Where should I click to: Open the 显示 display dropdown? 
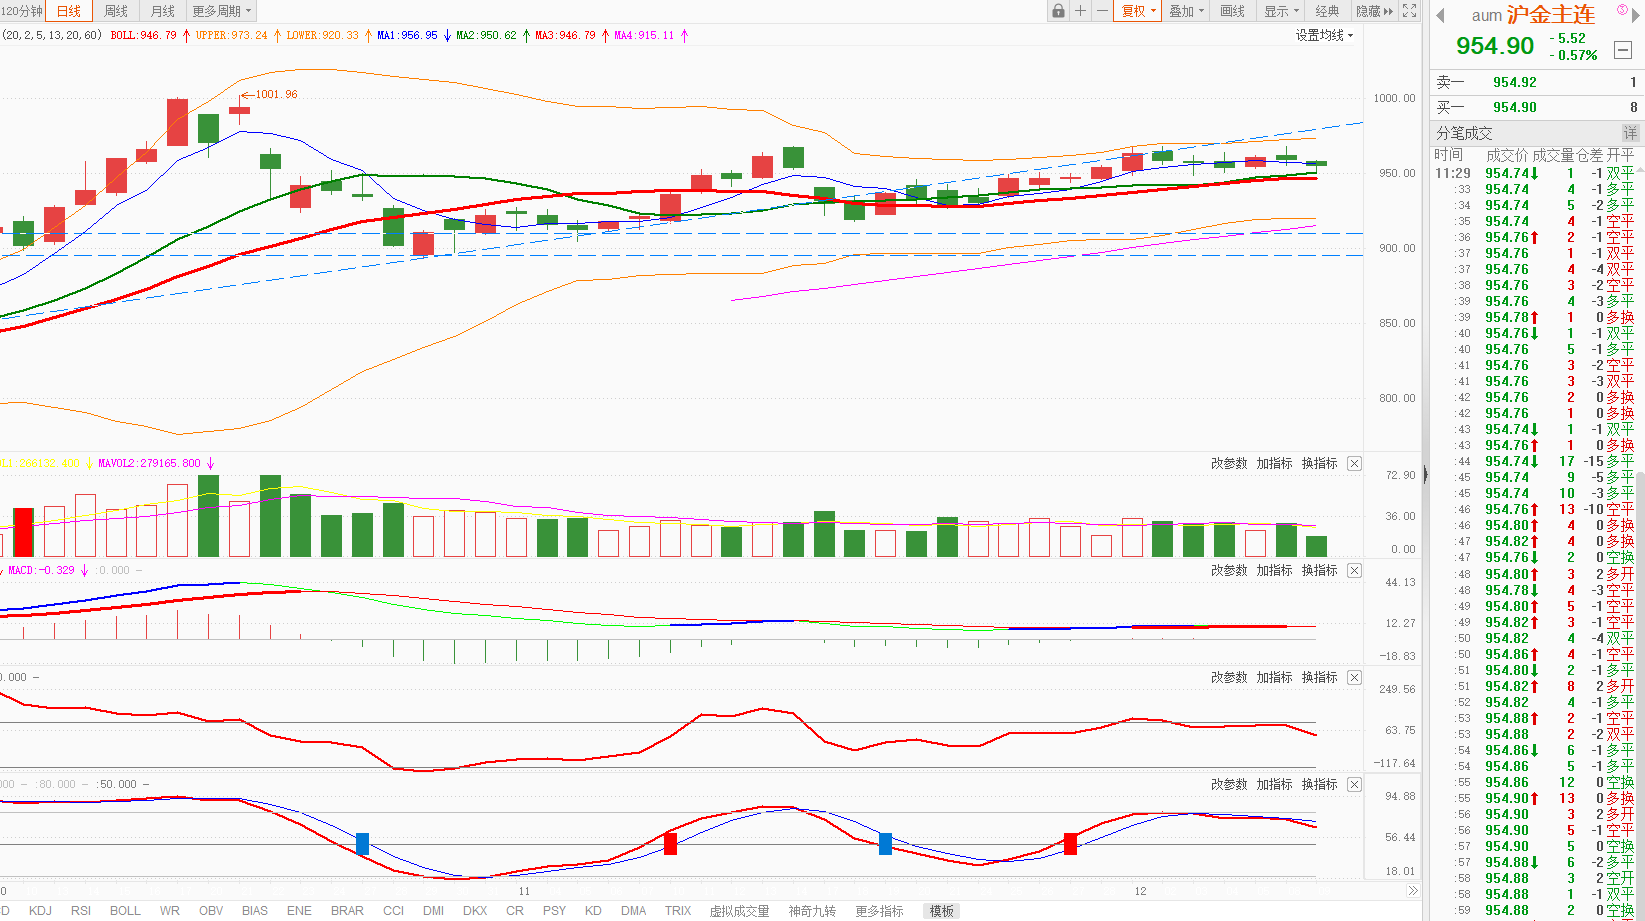coord(1281,11)
